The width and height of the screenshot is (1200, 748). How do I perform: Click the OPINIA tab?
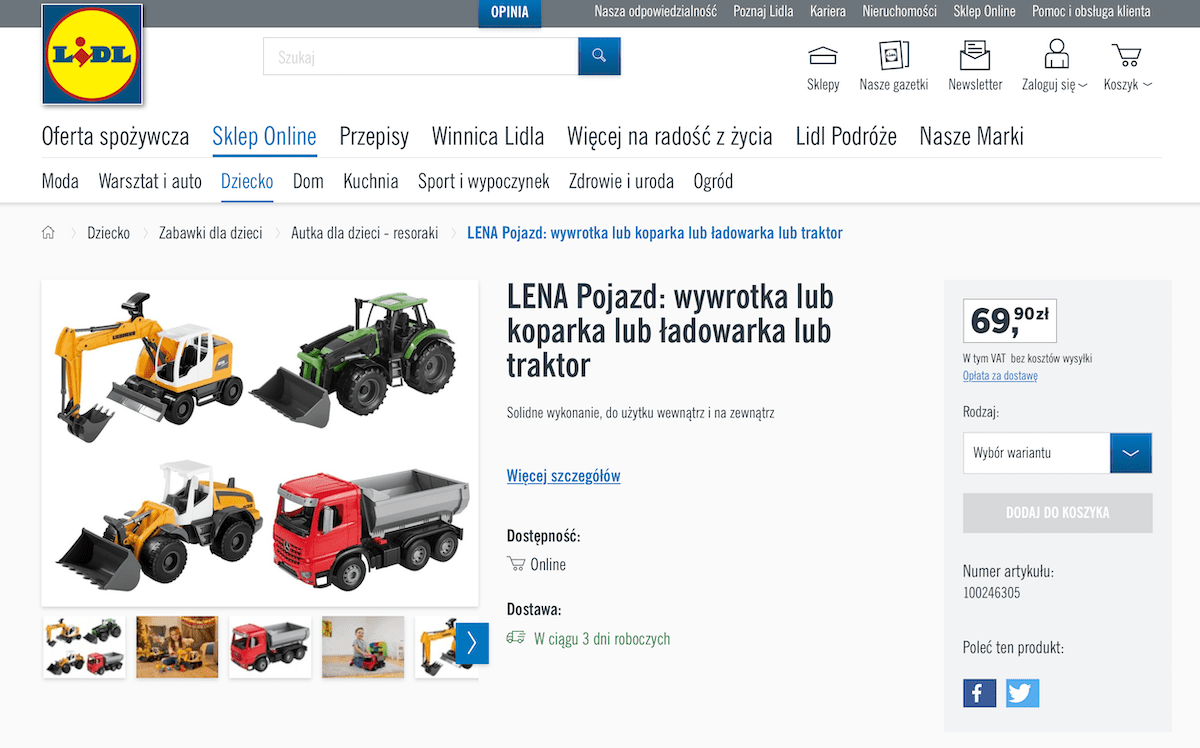[510, 13]
